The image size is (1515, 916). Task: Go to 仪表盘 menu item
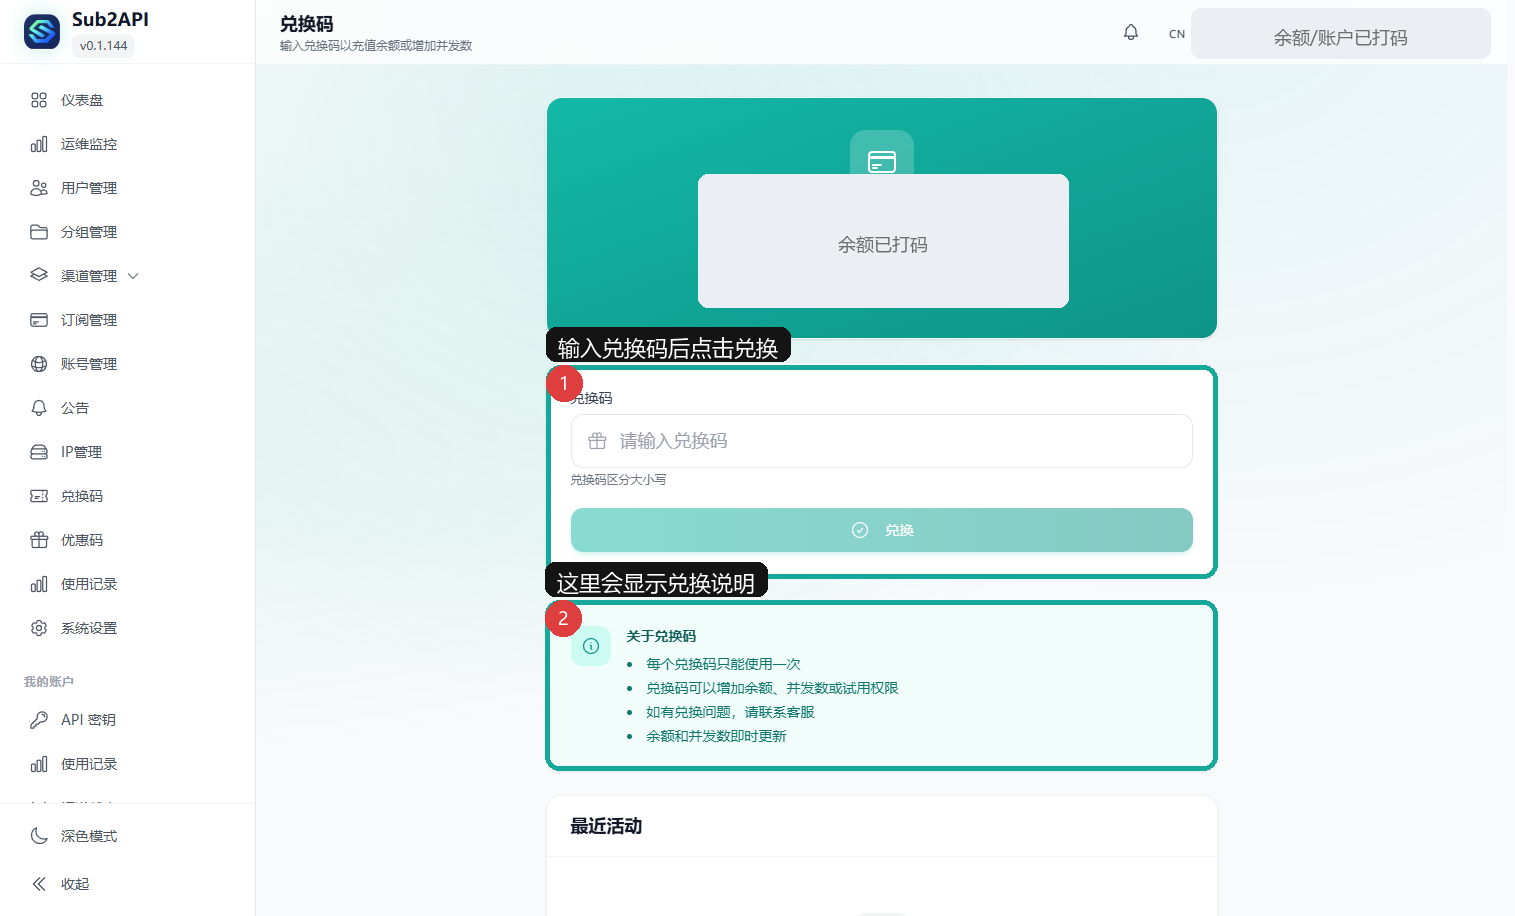click(128, 100)
